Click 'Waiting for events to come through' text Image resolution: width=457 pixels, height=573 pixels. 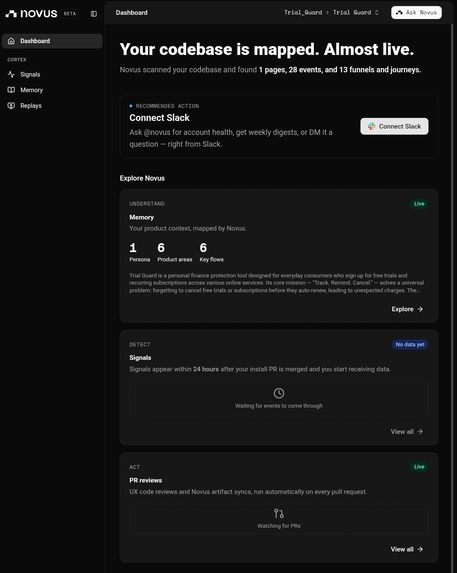pyautogui.click(x=279, y=406)
